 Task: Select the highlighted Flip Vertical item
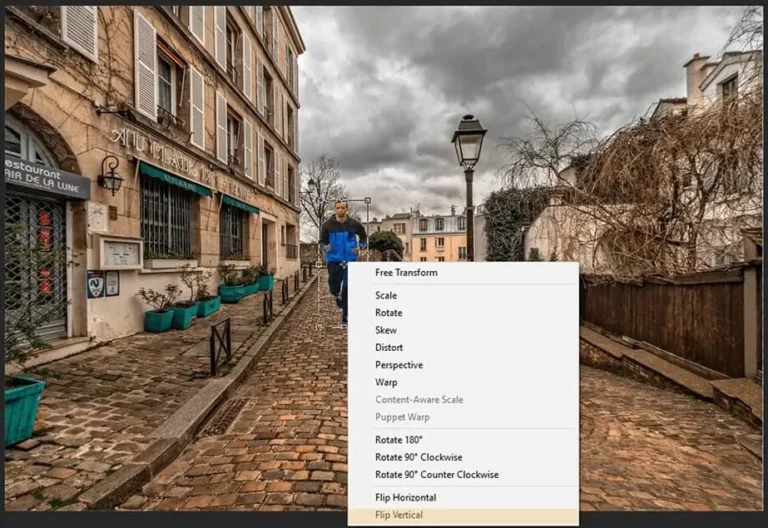click(x=463, y=515)
